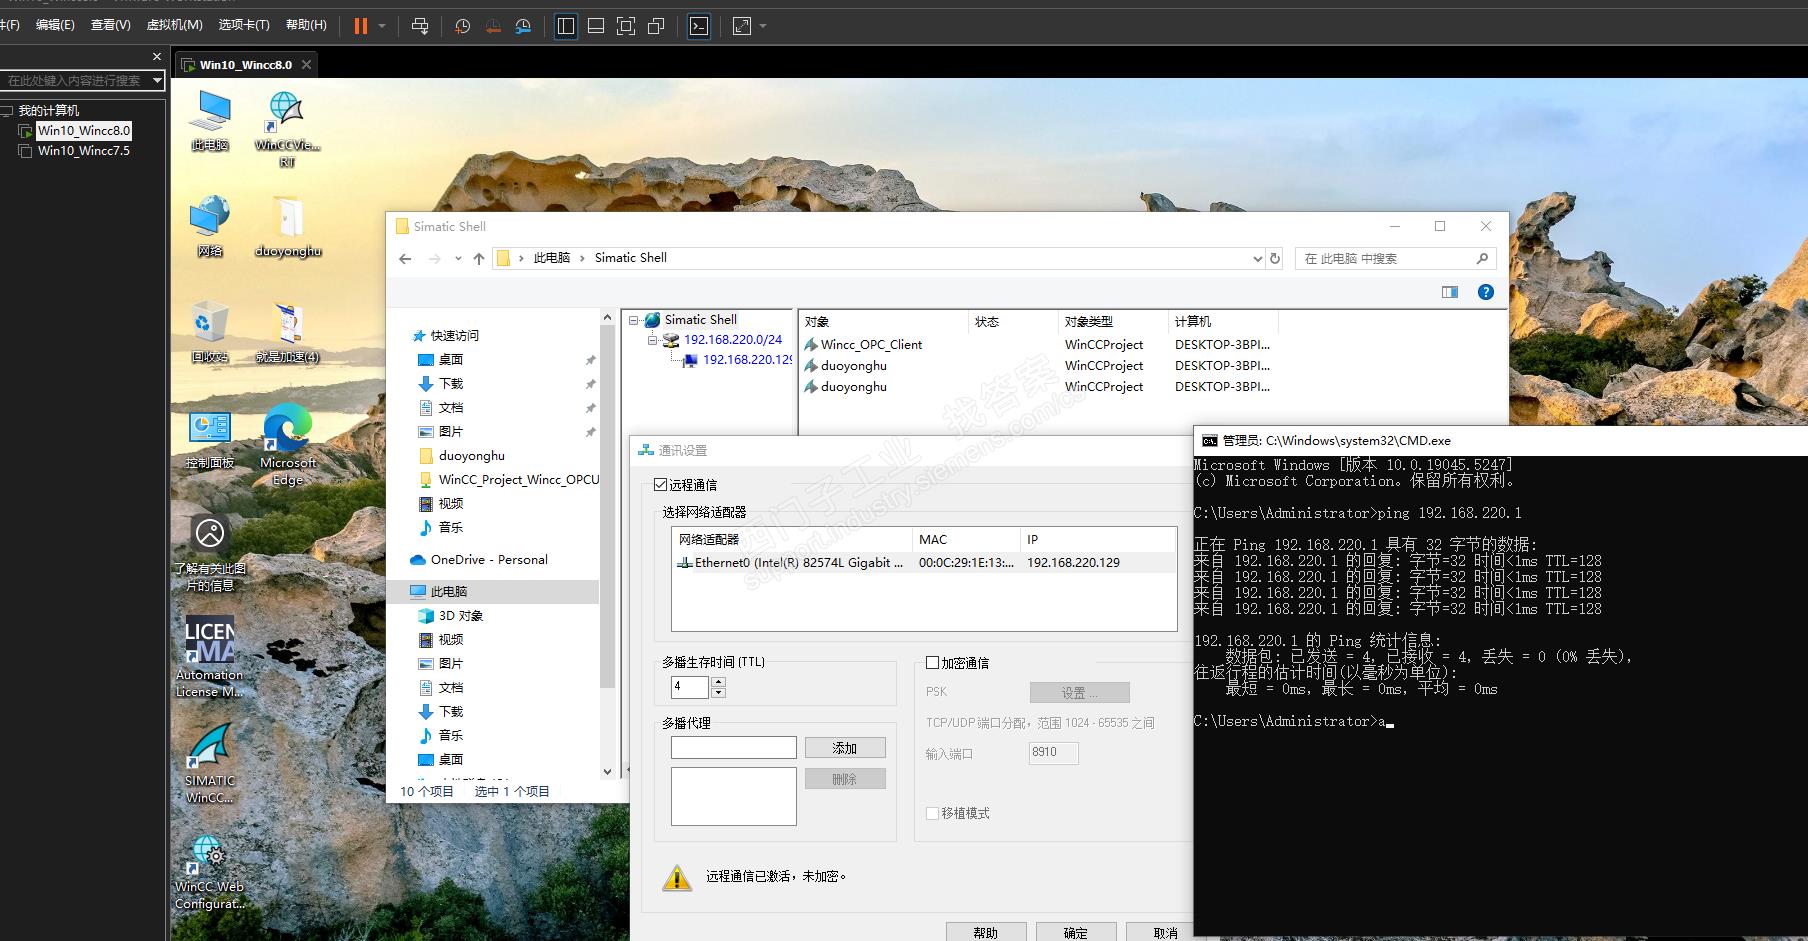Click the Explorer help question mark icon
The image size is (1808, 941).
tap(1485, 292)
